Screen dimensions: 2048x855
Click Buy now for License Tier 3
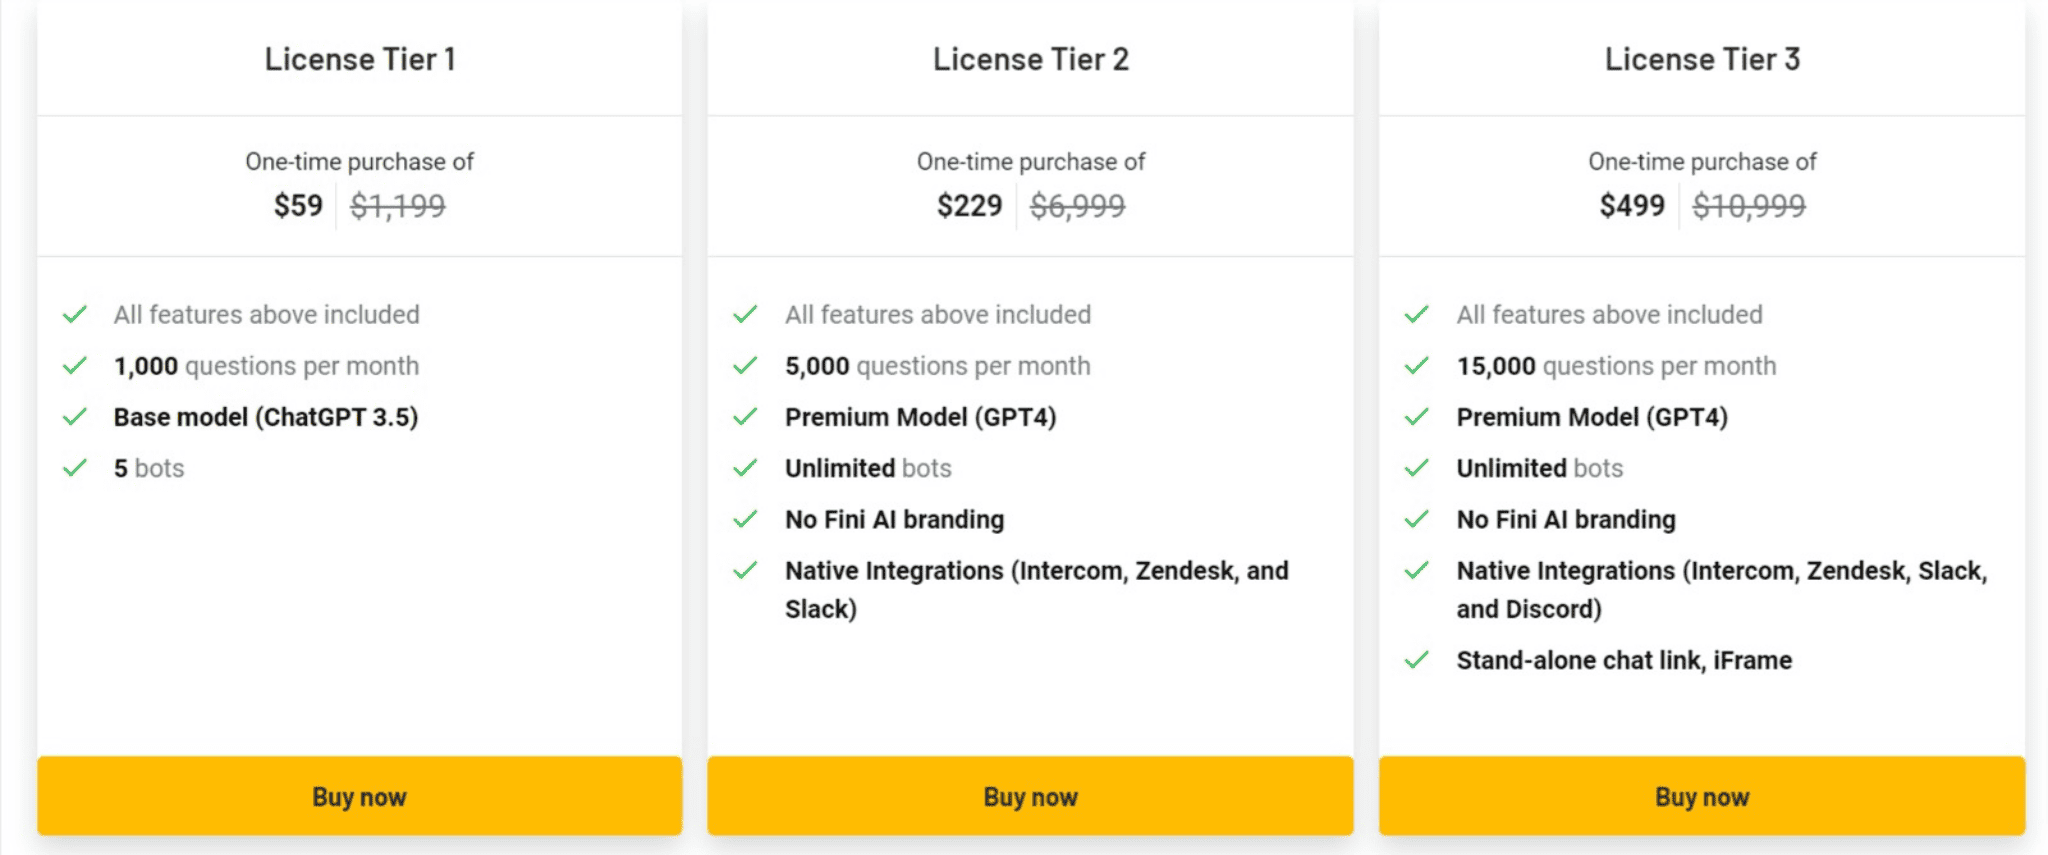click(x=1702, y=796)
